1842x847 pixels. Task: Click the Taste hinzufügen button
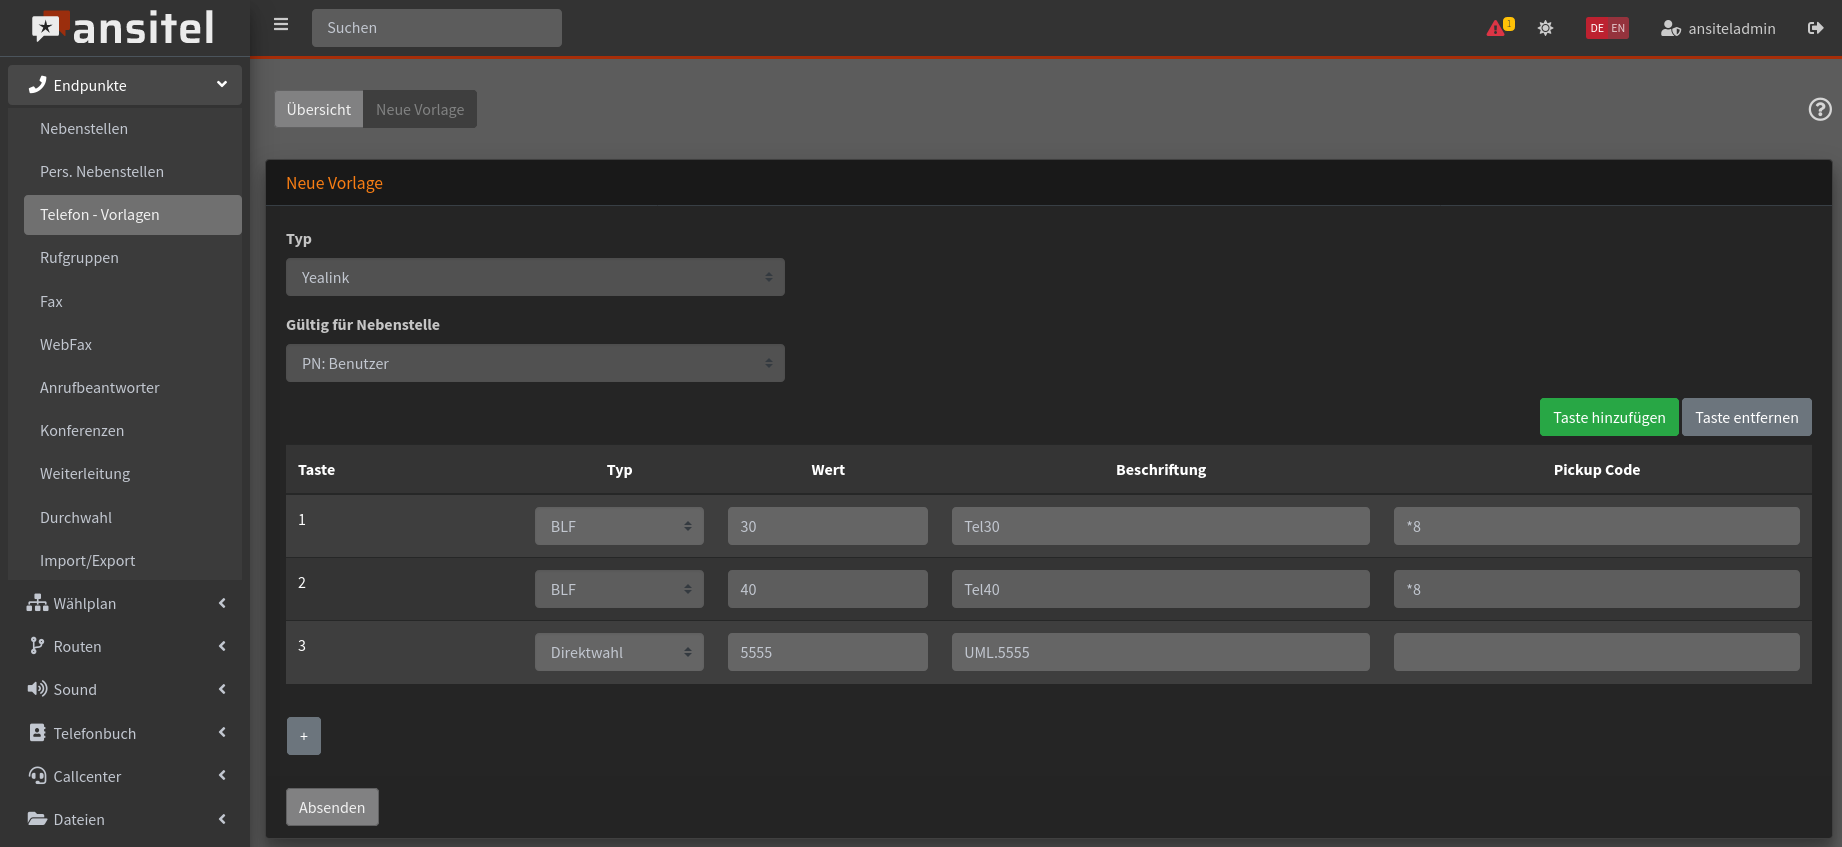click(1608, 417)
